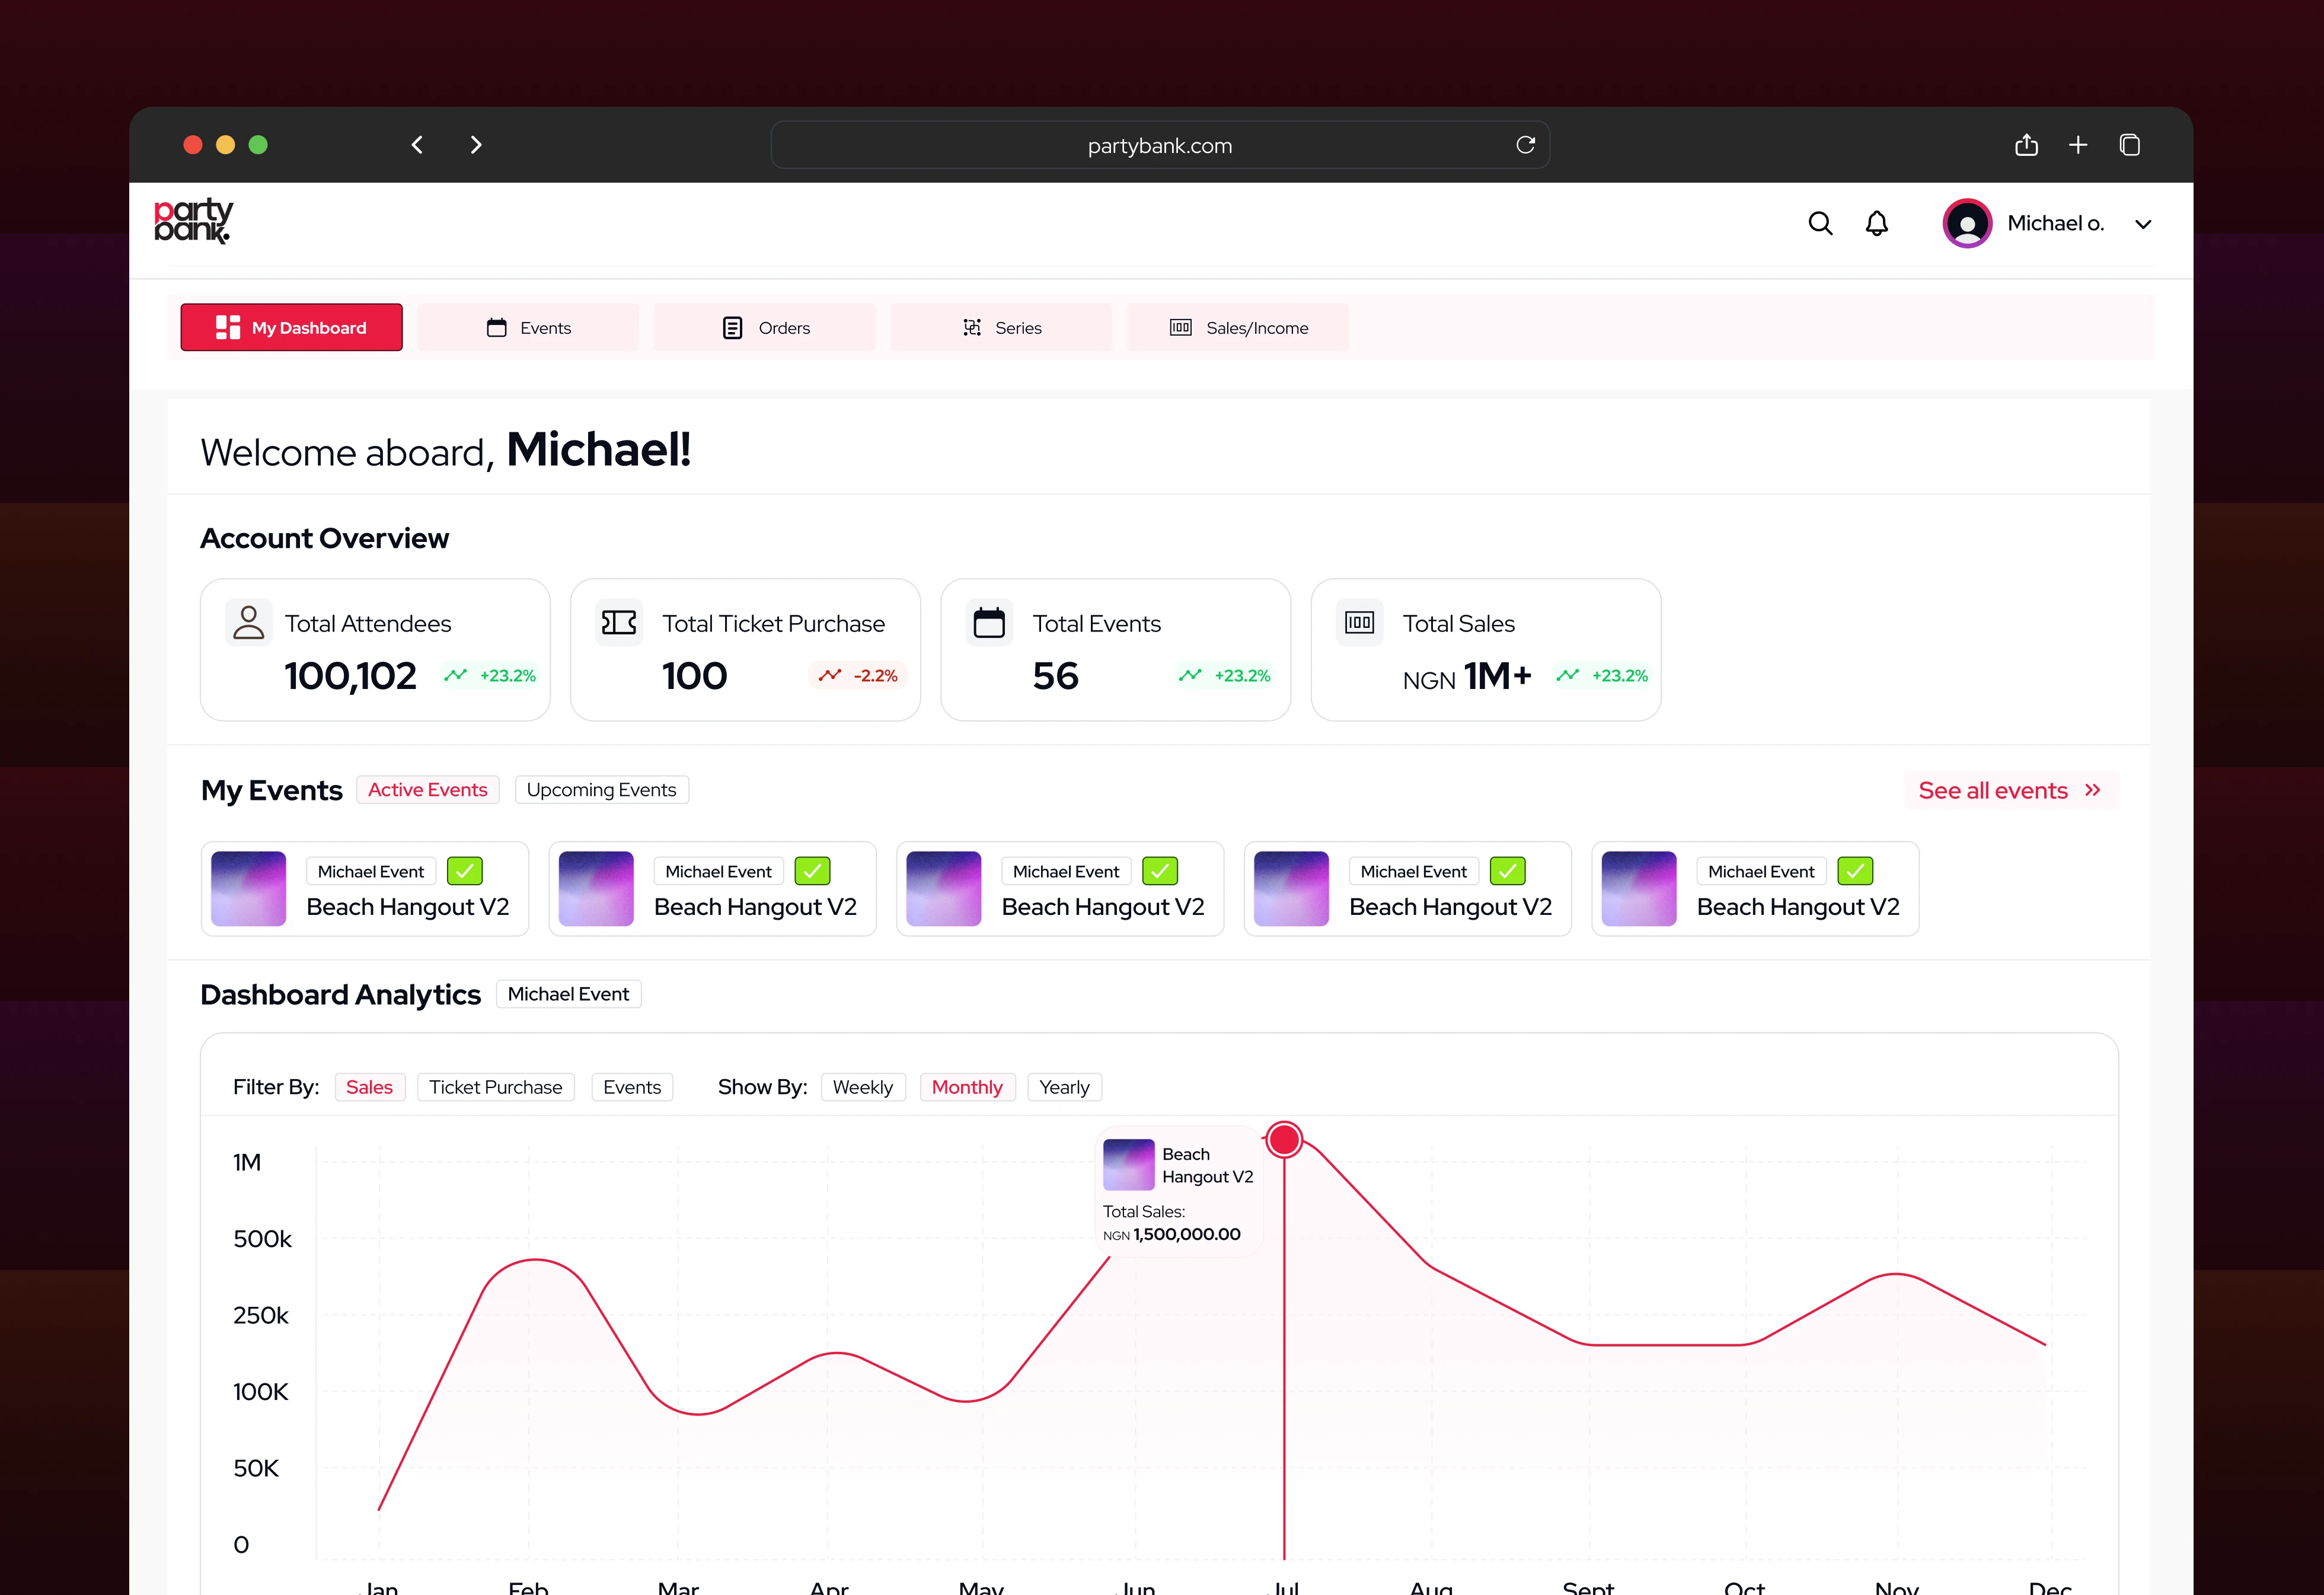Expand the Michael o. account chevron
The height and width of the screenshot is (1595, 2324).
pos(2143,224)
